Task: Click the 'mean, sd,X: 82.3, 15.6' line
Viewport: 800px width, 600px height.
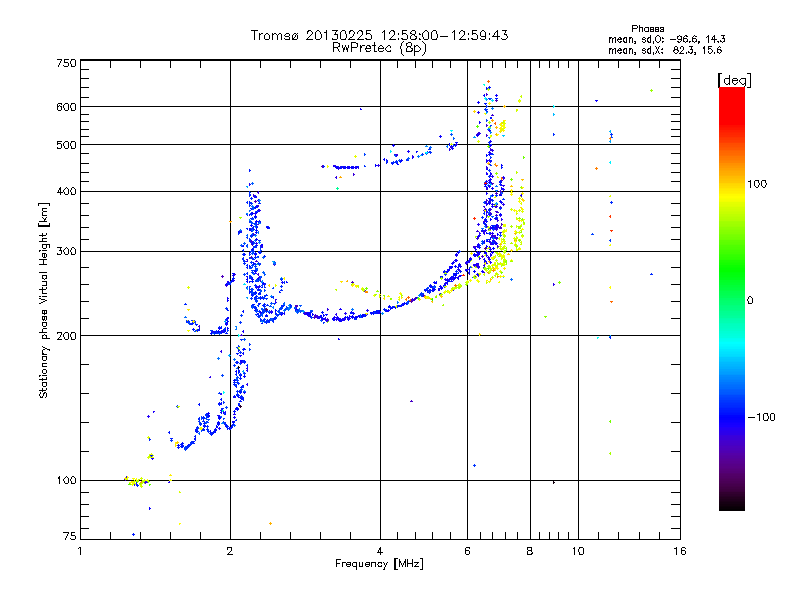Action: click(665, 50)
